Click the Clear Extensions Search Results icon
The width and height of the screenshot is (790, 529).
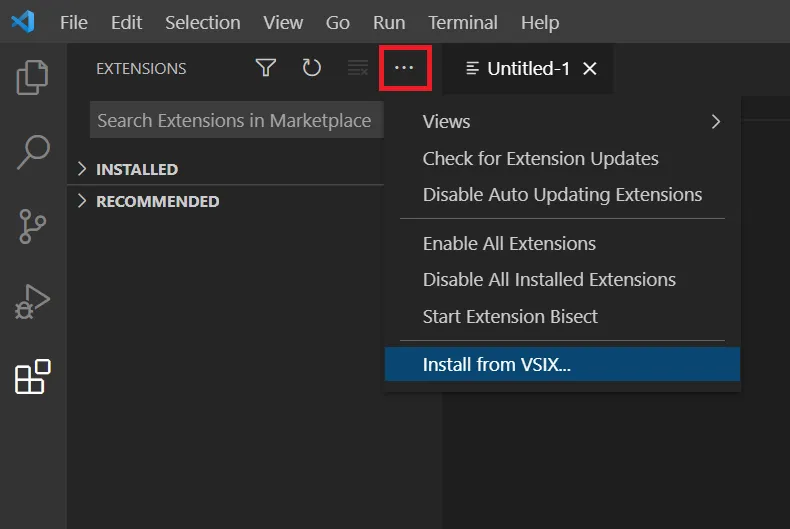pos(358,68)
